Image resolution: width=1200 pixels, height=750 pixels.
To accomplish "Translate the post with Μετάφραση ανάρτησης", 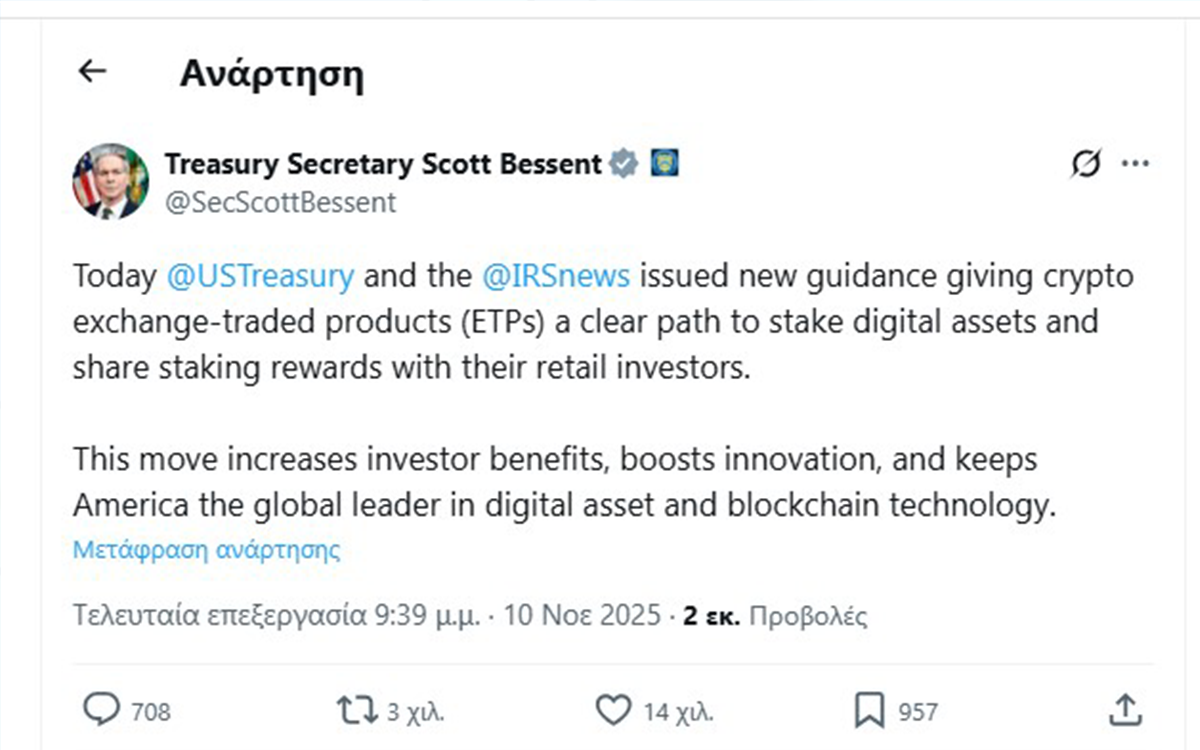I will 205,549.
